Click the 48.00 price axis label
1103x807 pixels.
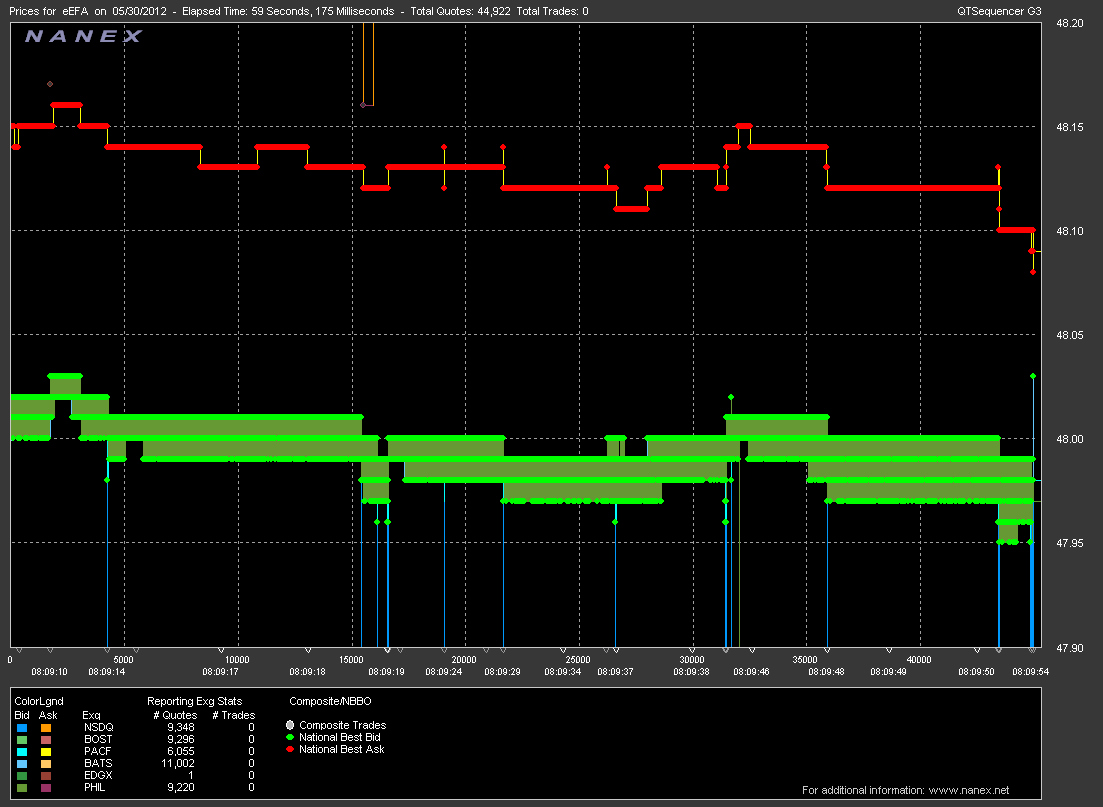(x=1070, y=439)
